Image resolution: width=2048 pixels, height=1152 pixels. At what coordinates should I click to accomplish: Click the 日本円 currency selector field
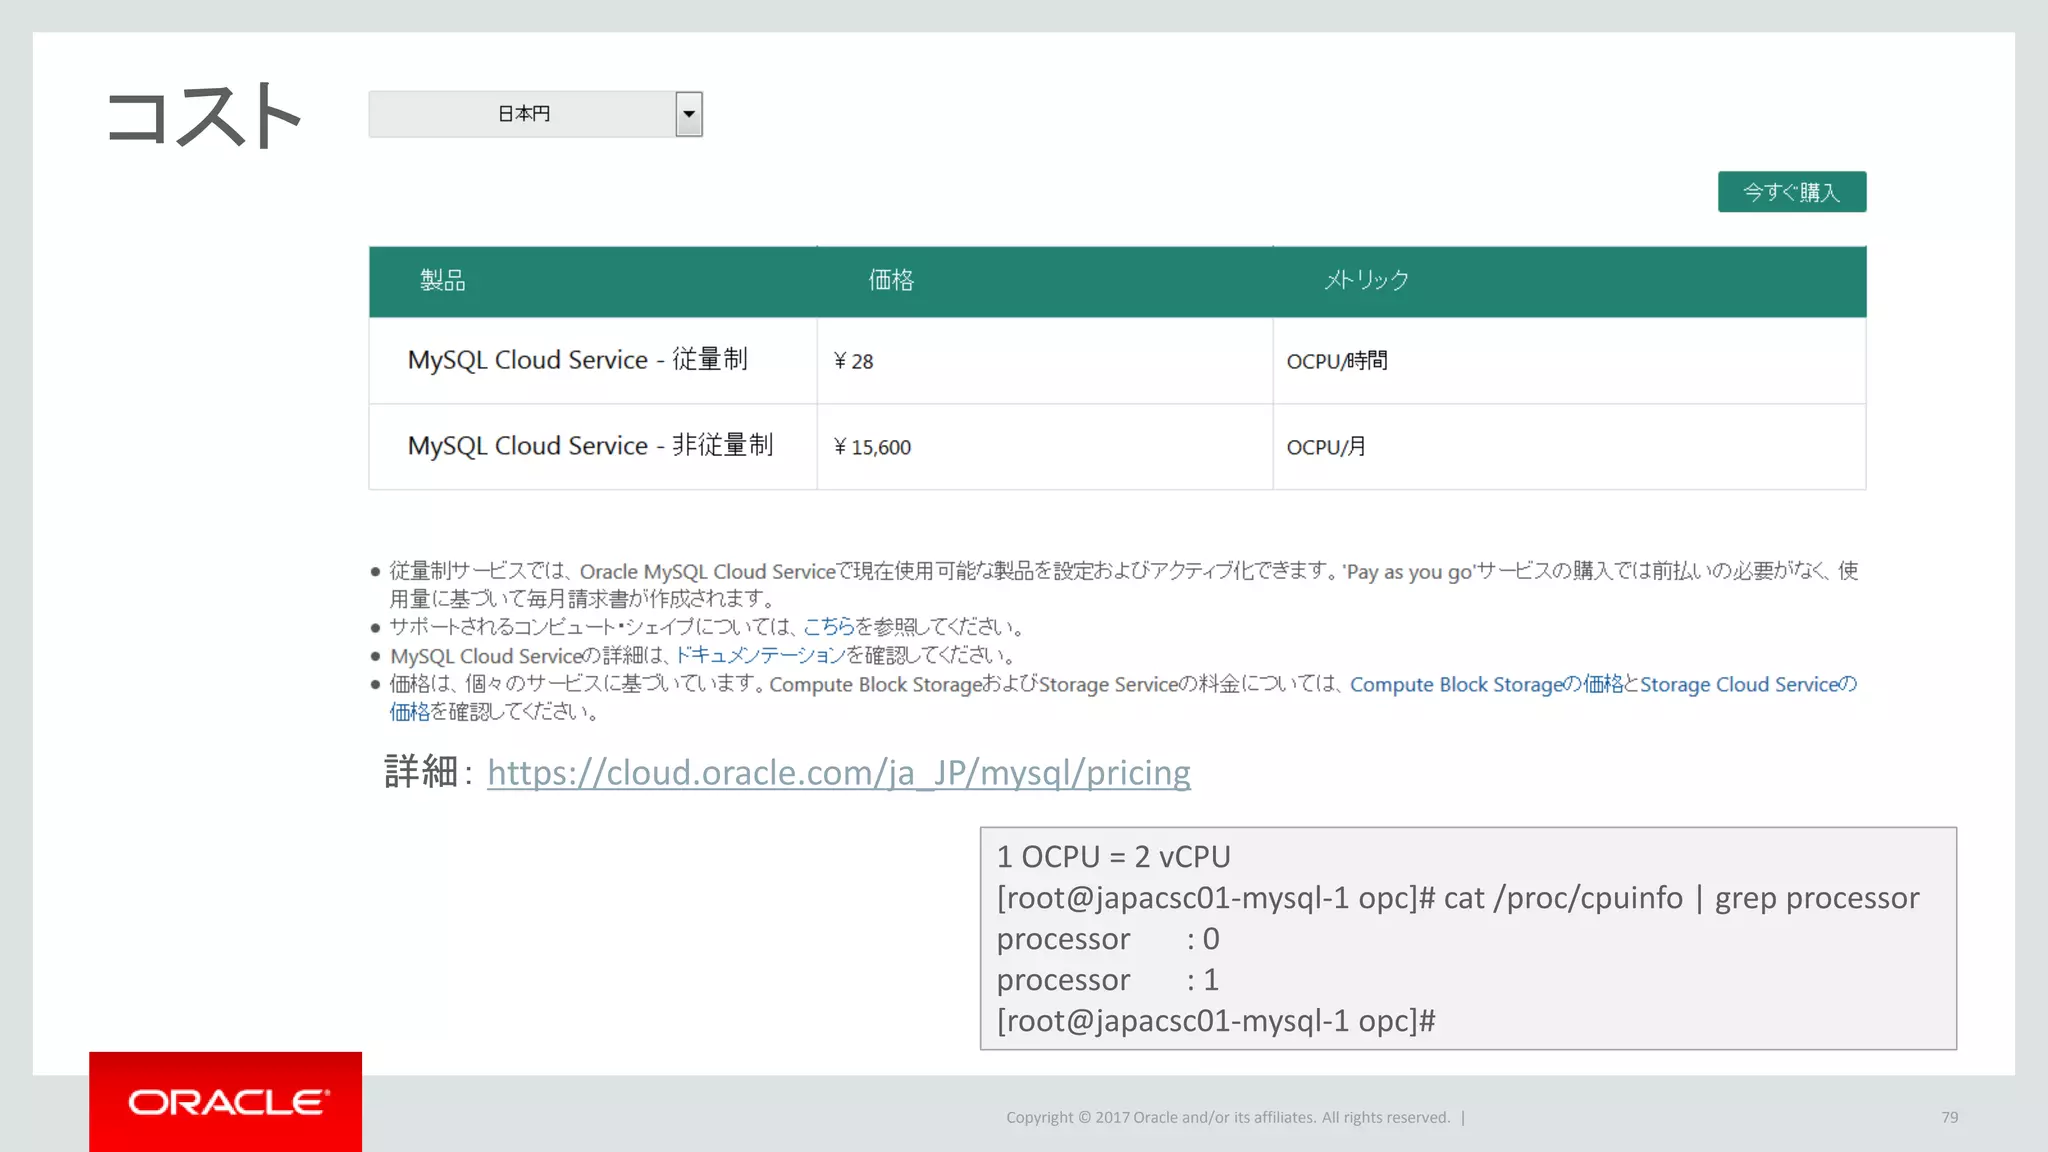pyautogui.click(x=535, y=114)
